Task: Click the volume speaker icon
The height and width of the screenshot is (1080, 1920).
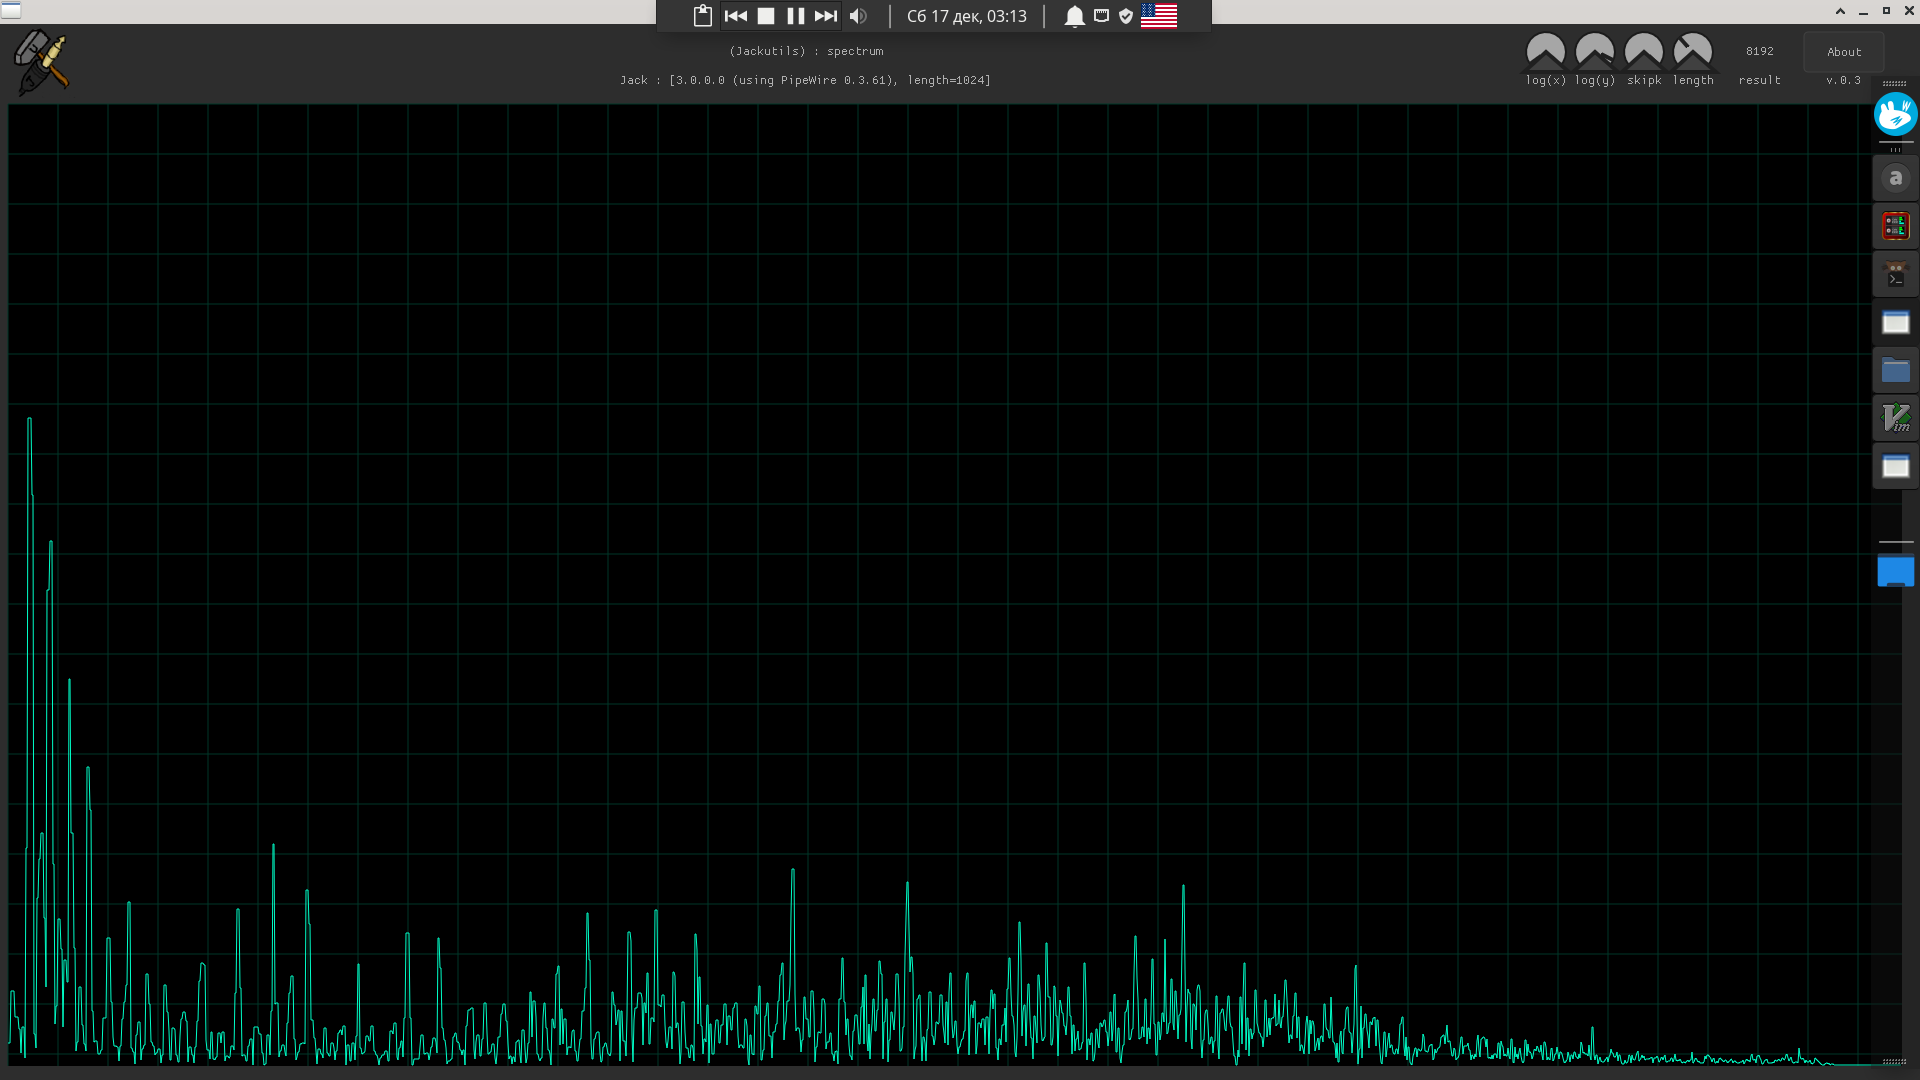Action: click(858, 16)
